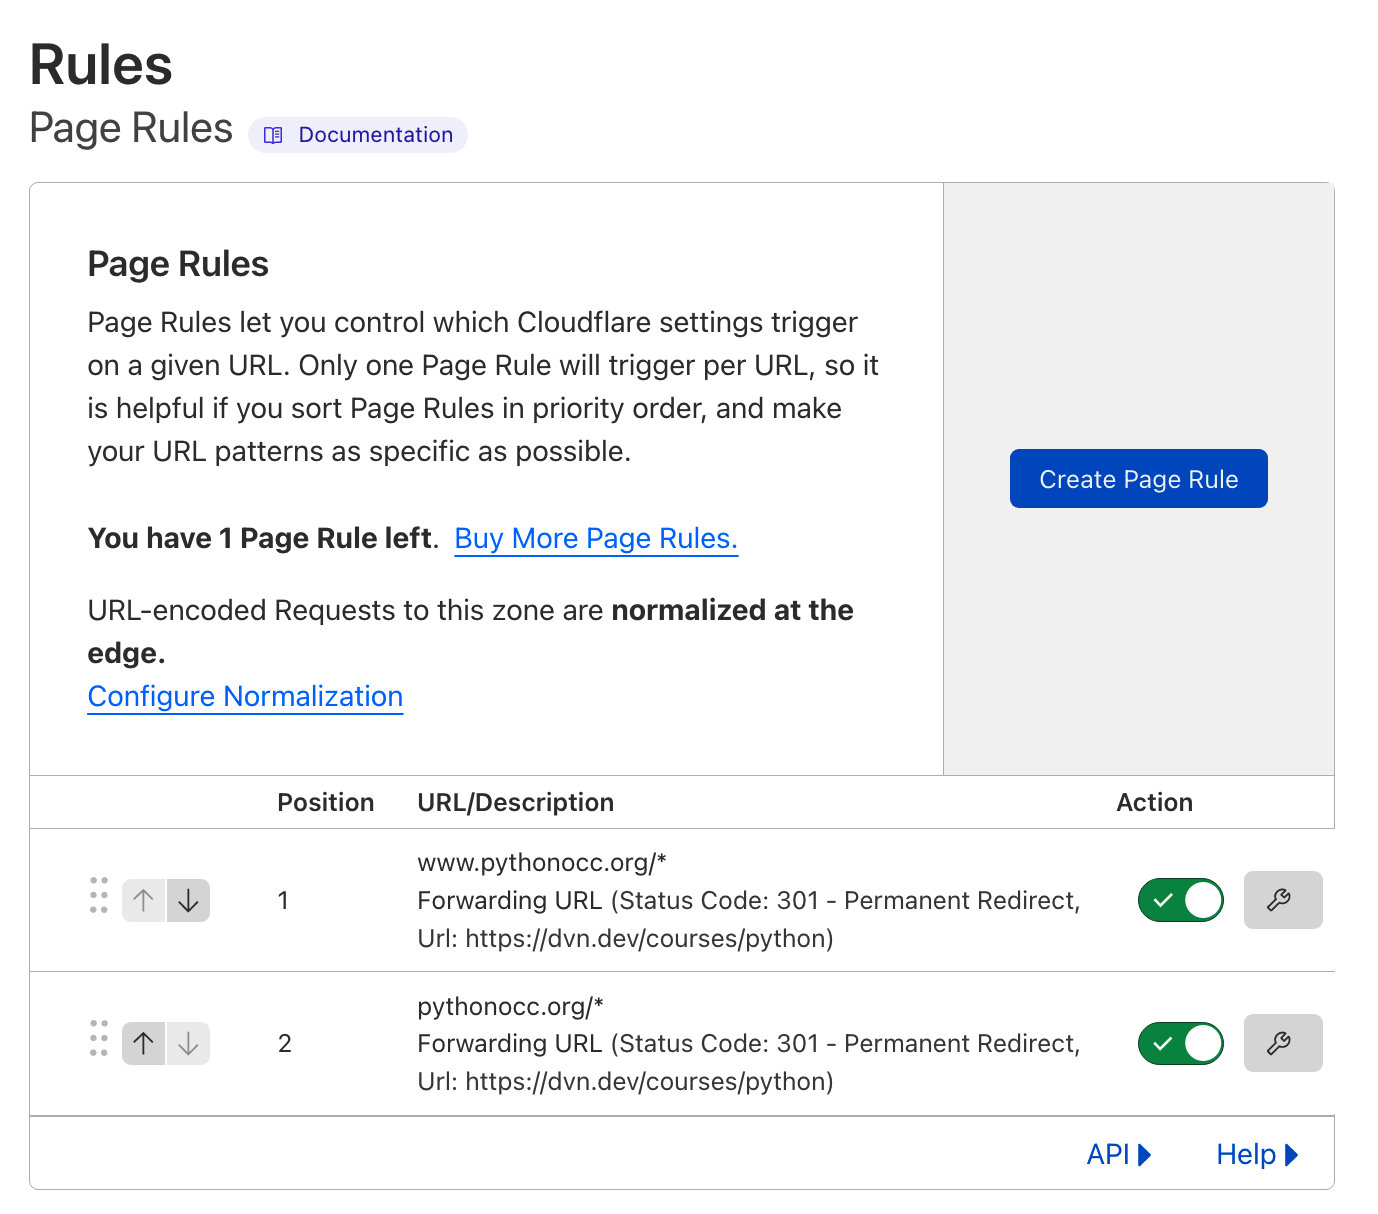Screen dimensions: 1378x1214
Task: Click Create Page Rule button
Action: pos(1139,479)
